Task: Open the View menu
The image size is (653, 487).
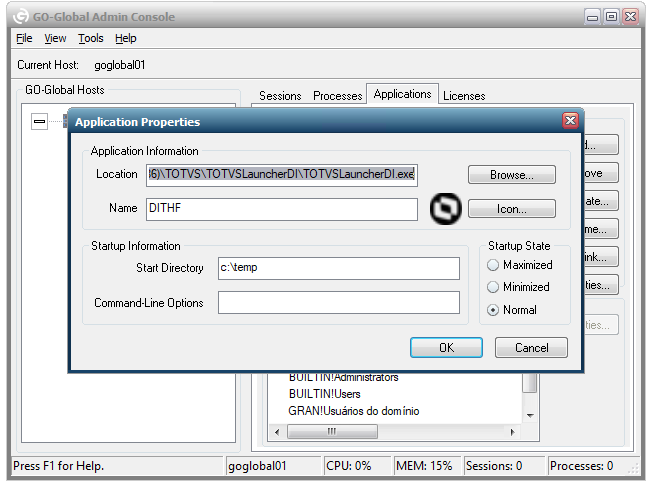Action: pyautogui.click(x=55, y=38)
